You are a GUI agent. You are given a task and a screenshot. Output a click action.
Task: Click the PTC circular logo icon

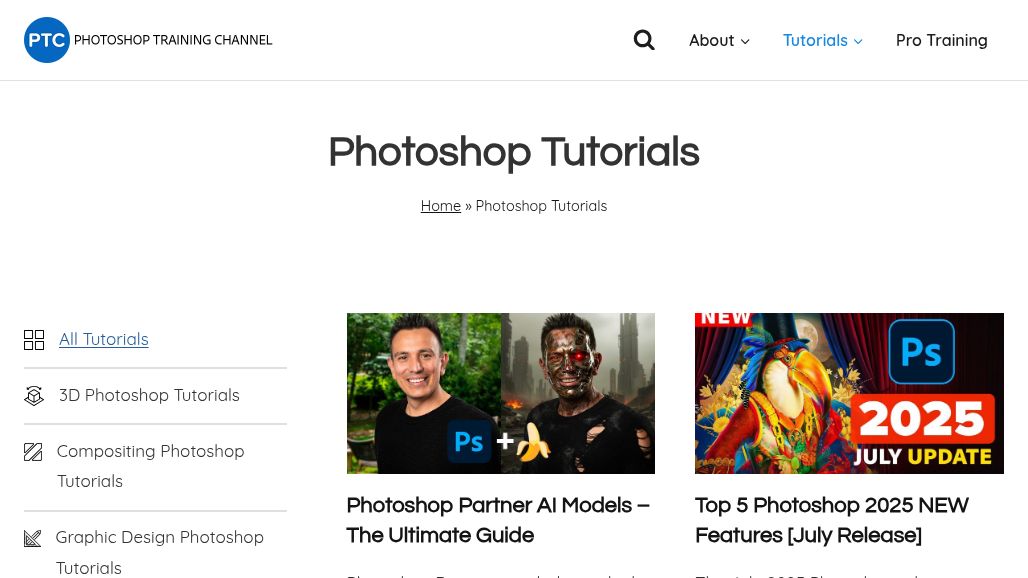(x=47, y=40)
